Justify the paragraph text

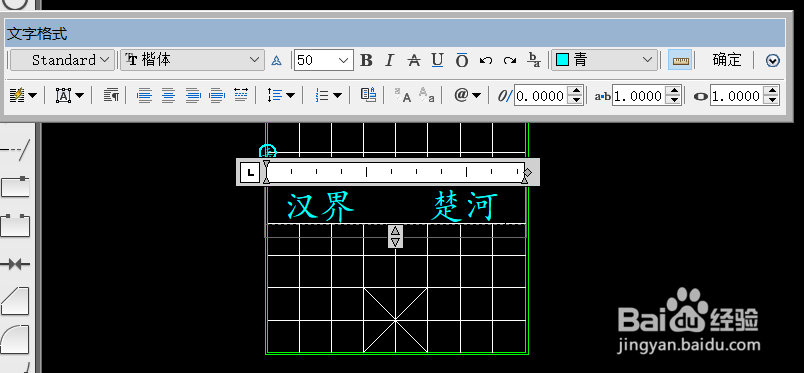click(217, 95)
